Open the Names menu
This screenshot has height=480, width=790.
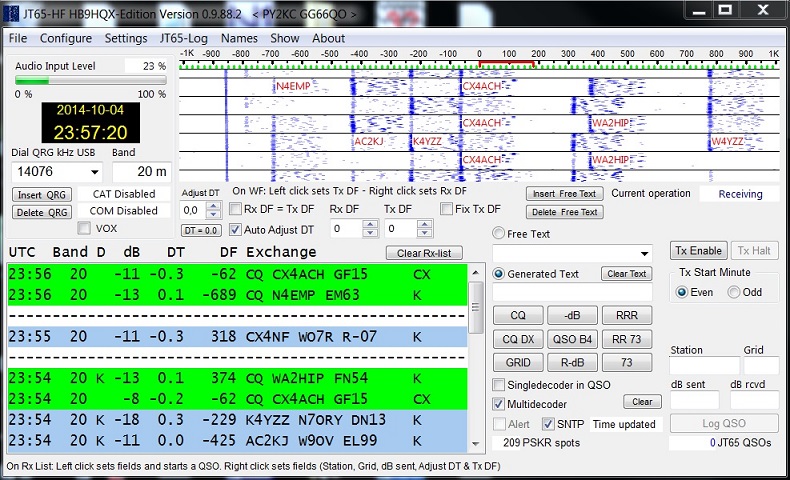[239, 38]
